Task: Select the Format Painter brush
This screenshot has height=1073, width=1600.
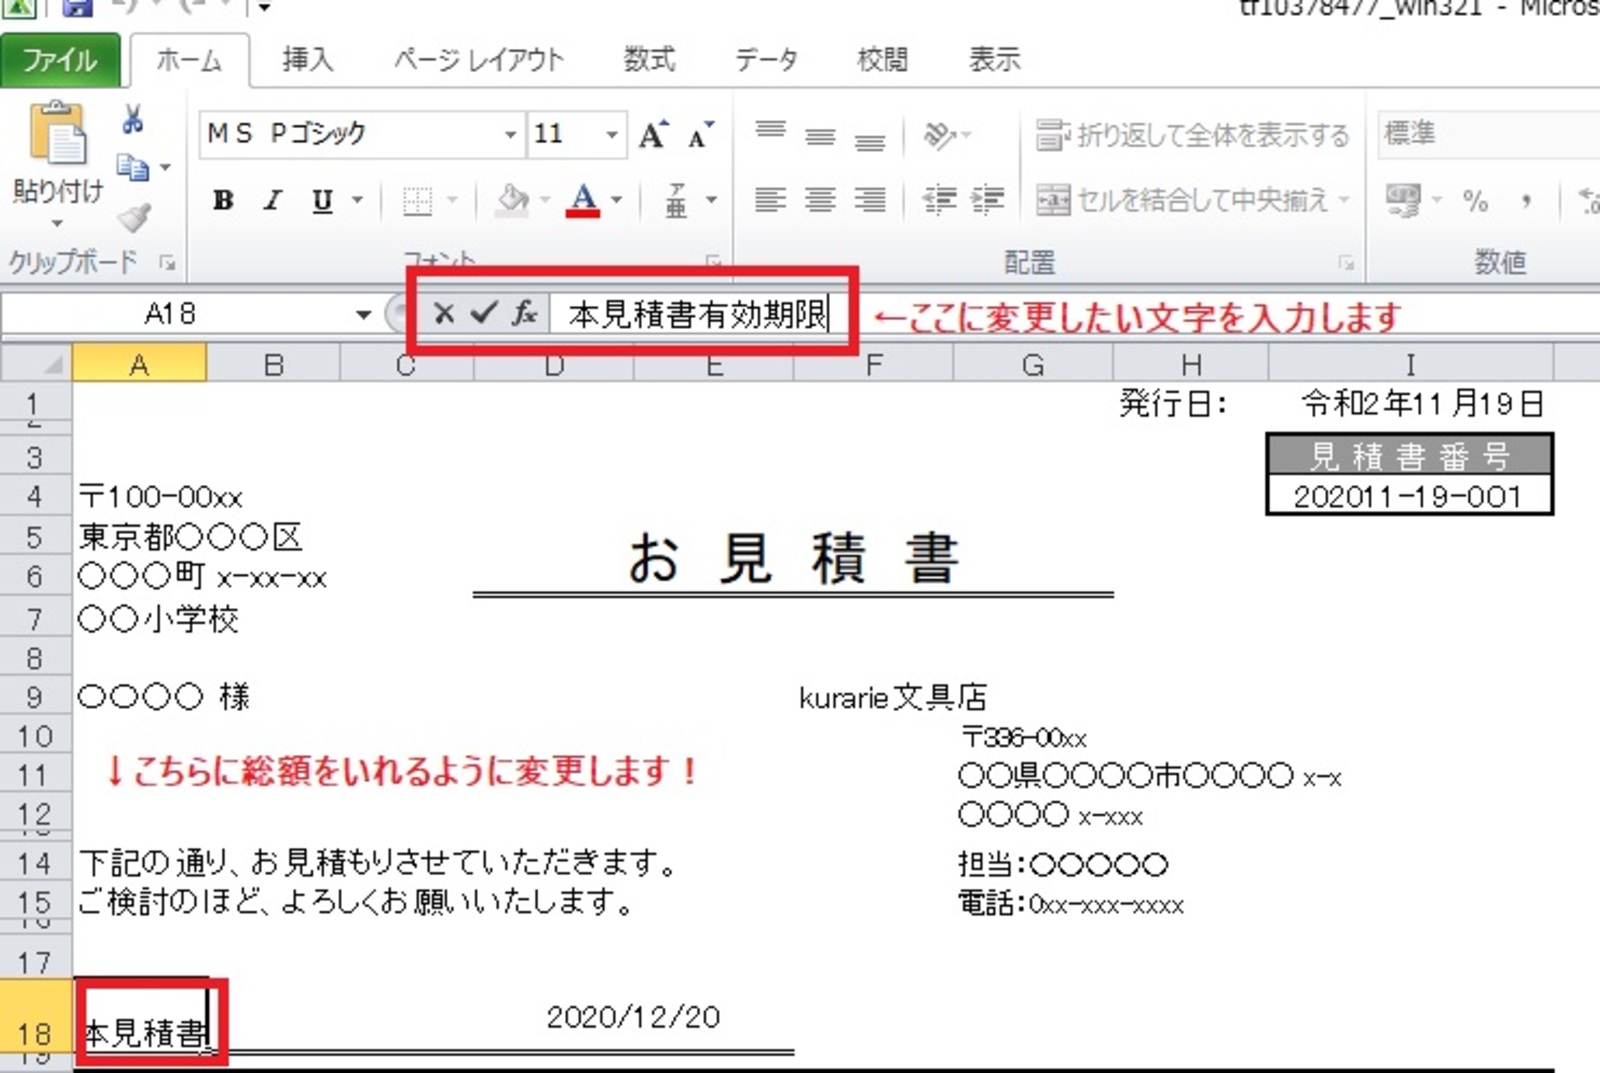Action: click(x=133, y=217)
